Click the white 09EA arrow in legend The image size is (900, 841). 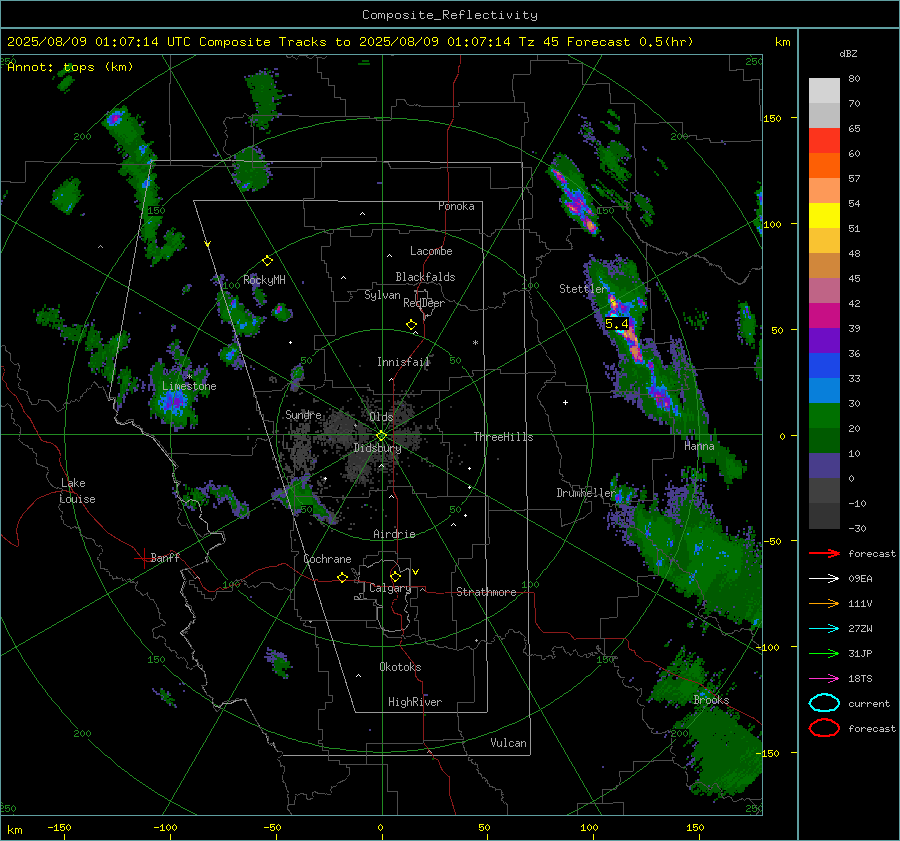[824, 578]
